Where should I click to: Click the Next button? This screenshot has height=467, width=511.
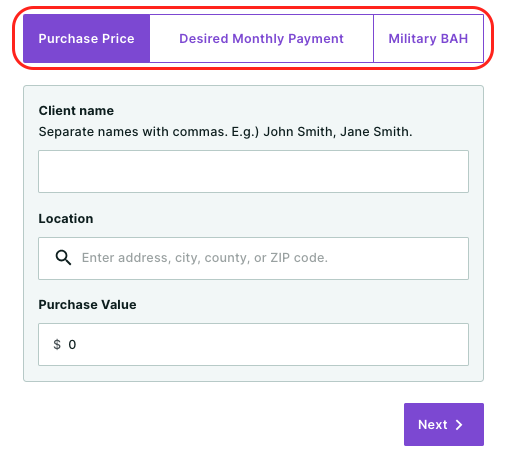click(444, 424)
